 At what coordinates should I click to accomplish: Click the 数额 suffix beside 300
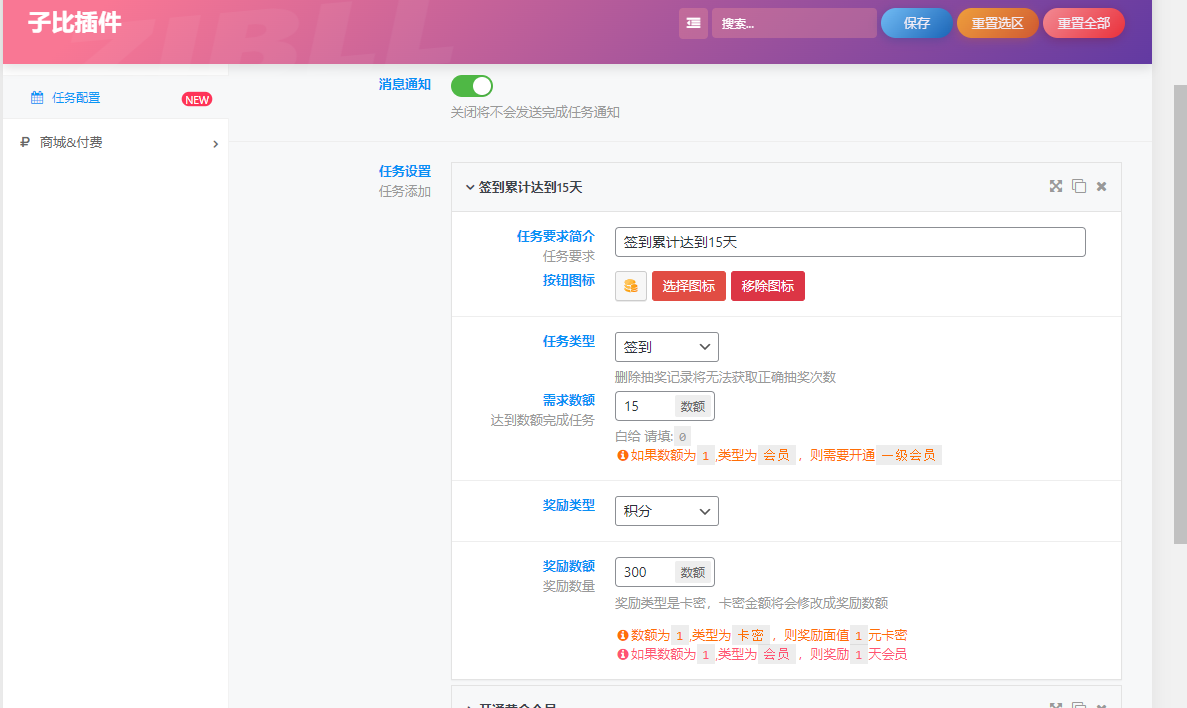[x=693, y=572]
